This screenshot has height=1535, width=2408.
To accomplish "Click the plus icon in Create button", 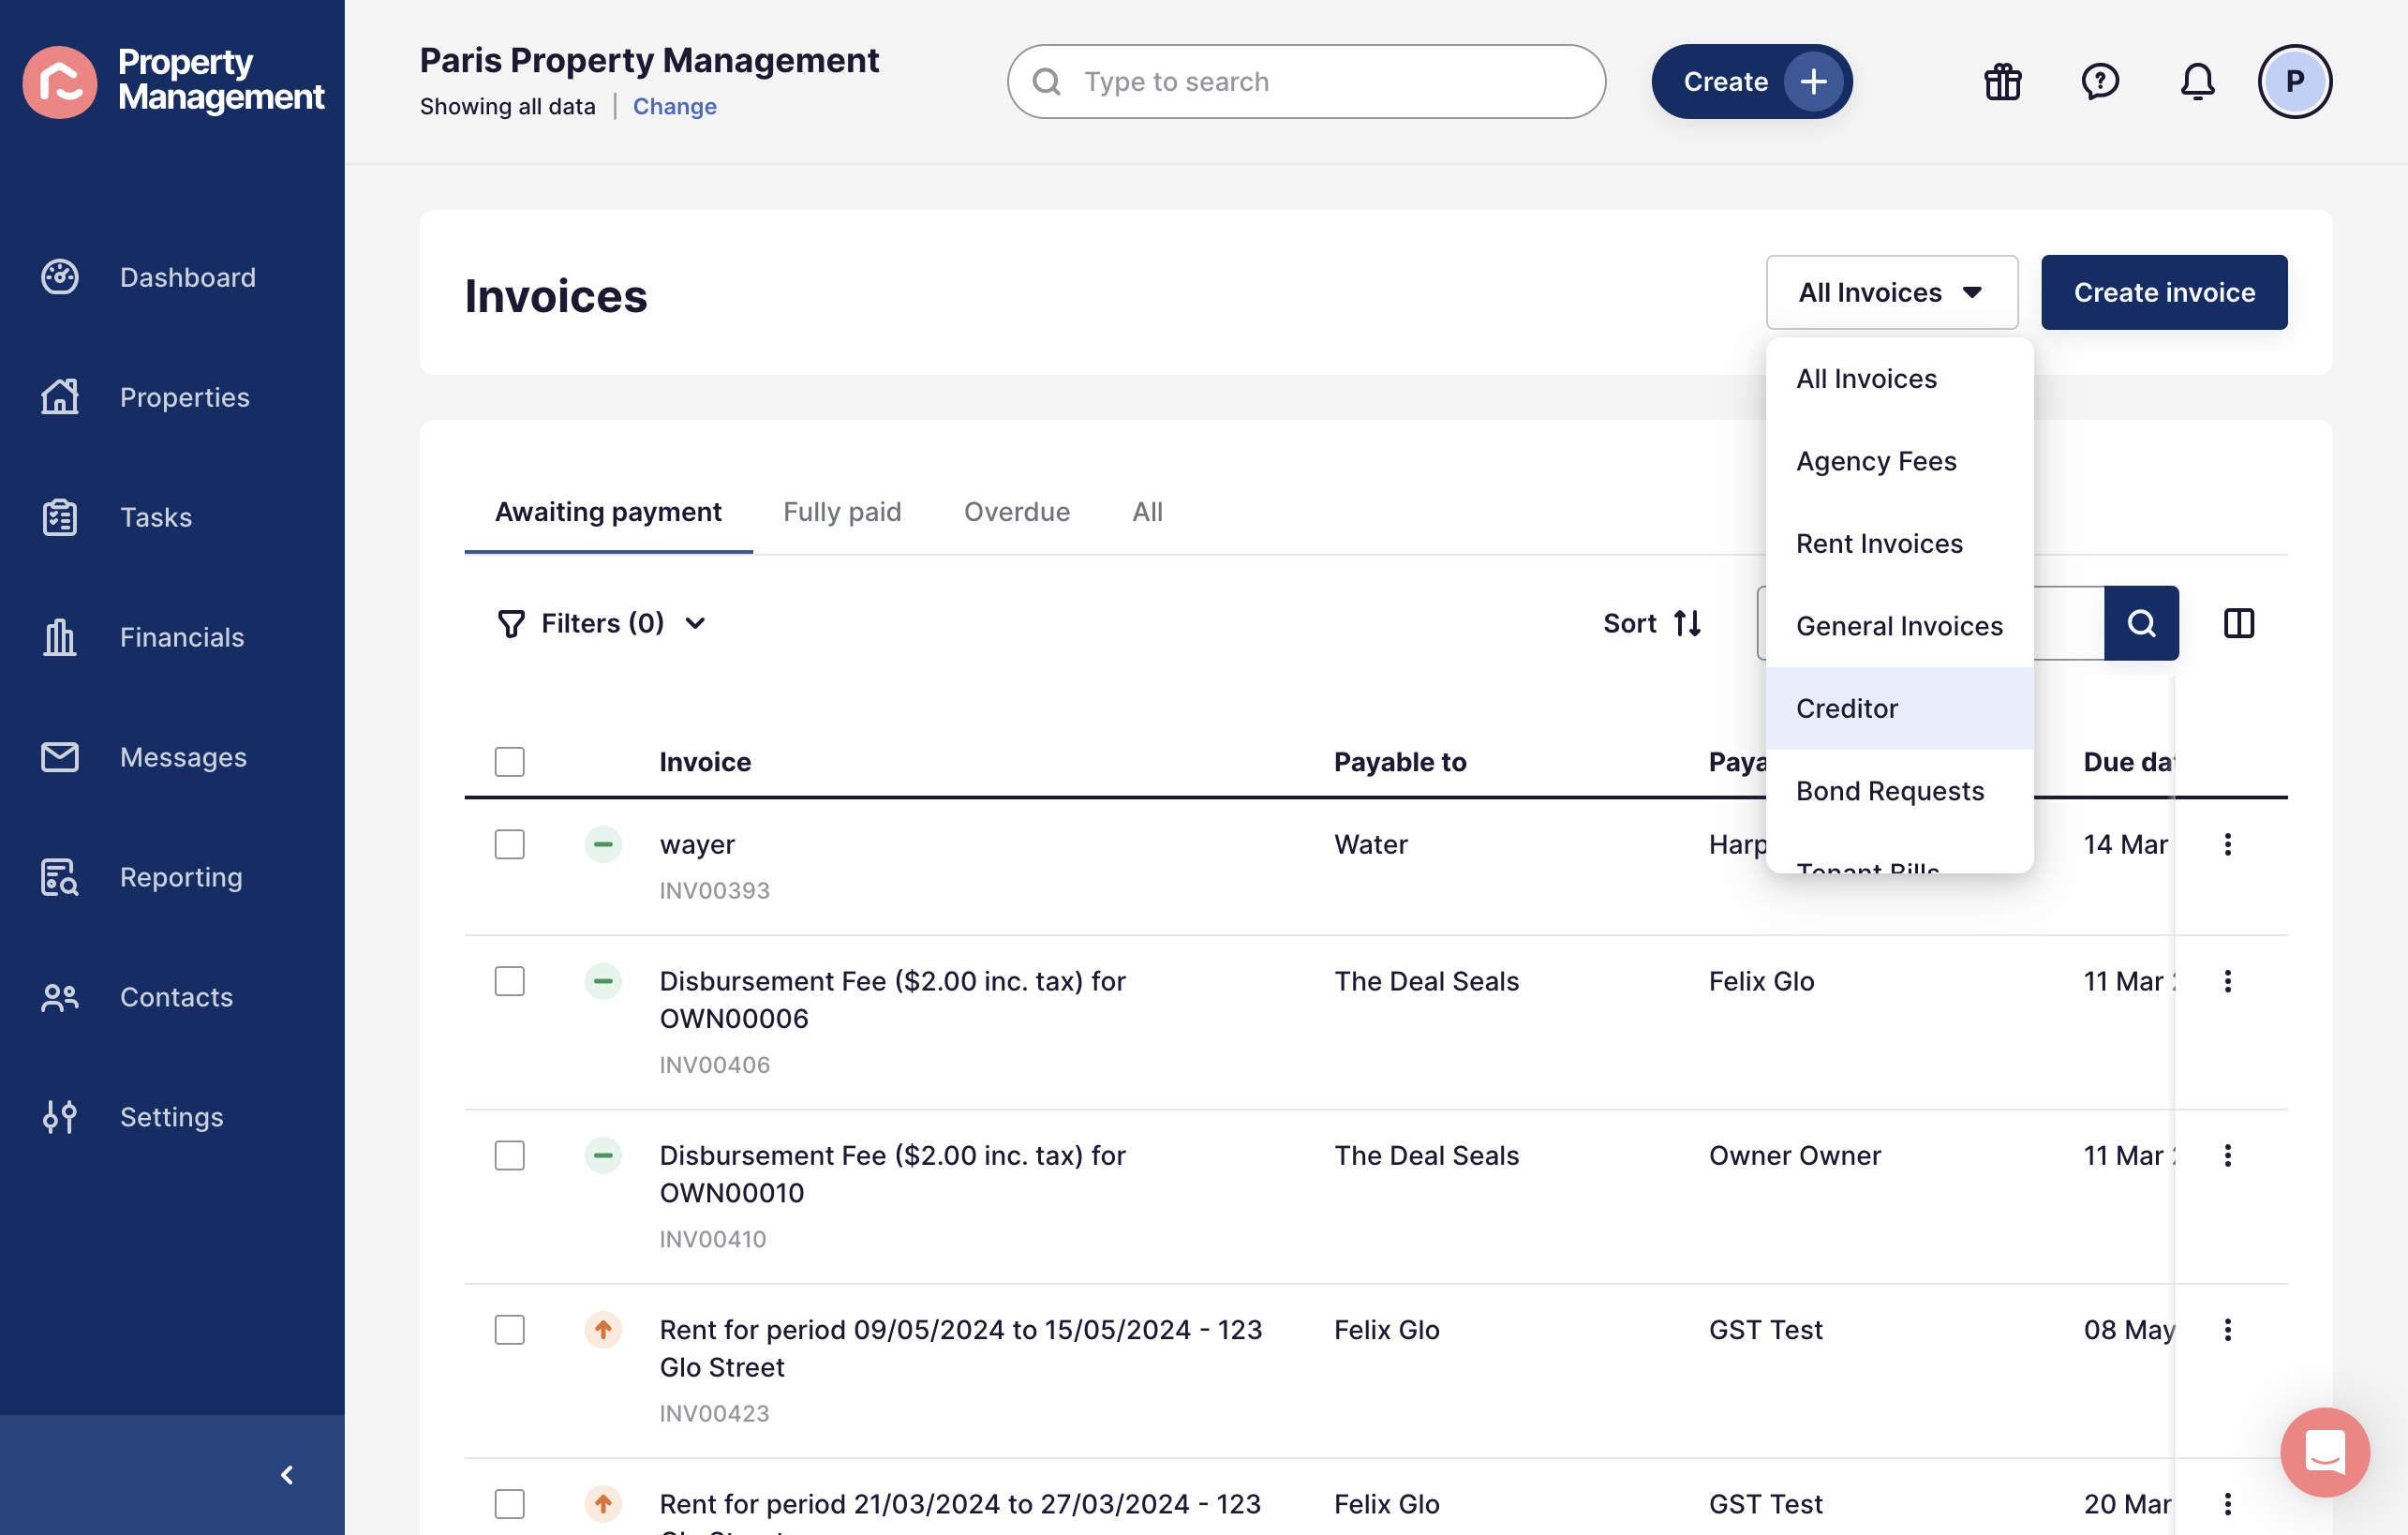I will click(1813, 81).
